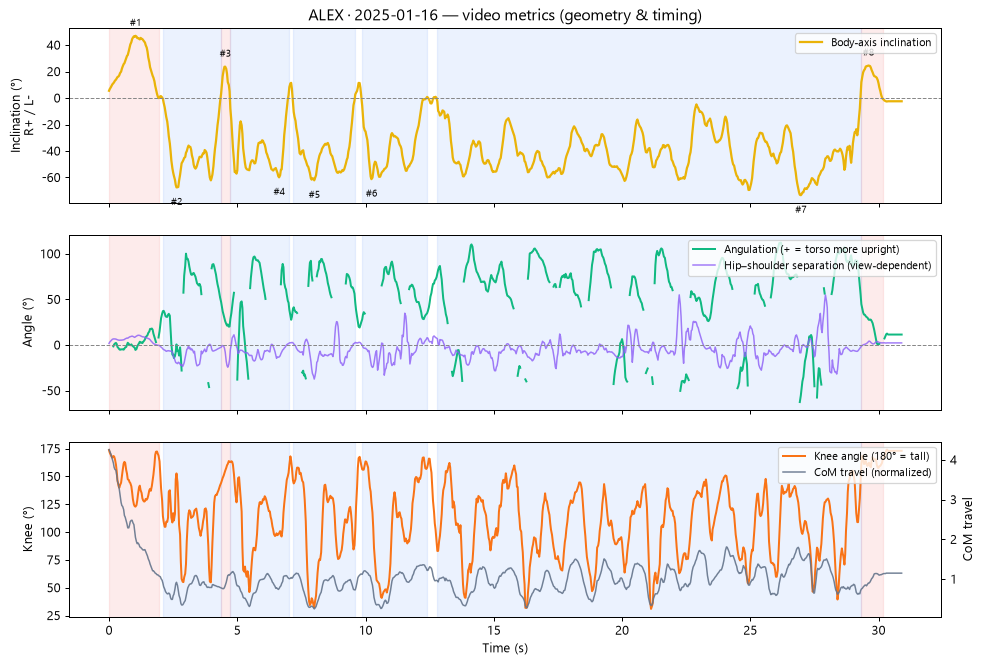Screen dimensions: 983x664
Task: Click the gray CoM travel legend line sample
Action: point(794,473)
